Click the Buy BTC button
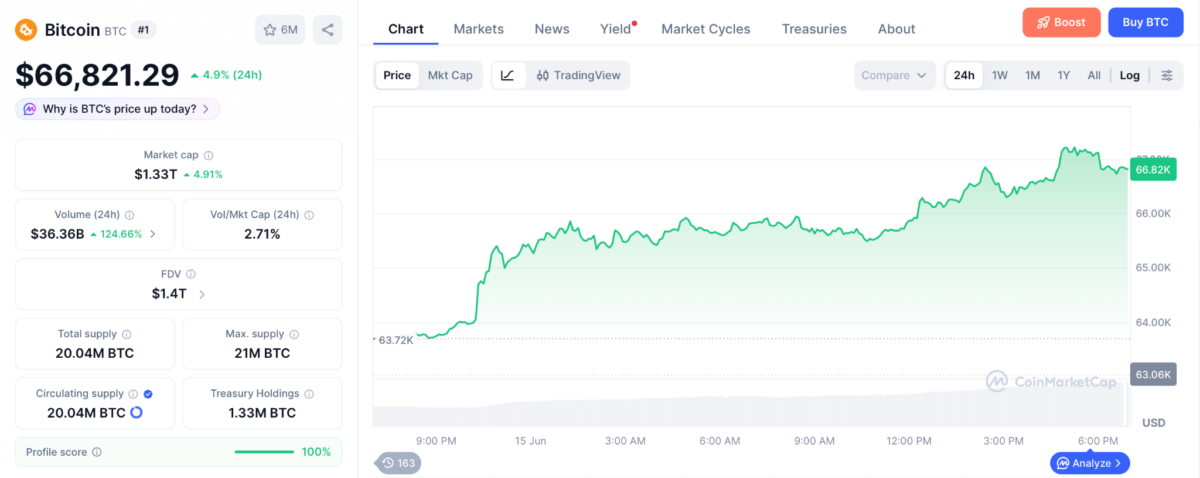The height and width of the screenshot is (478, 1200). click(1145, 22)
